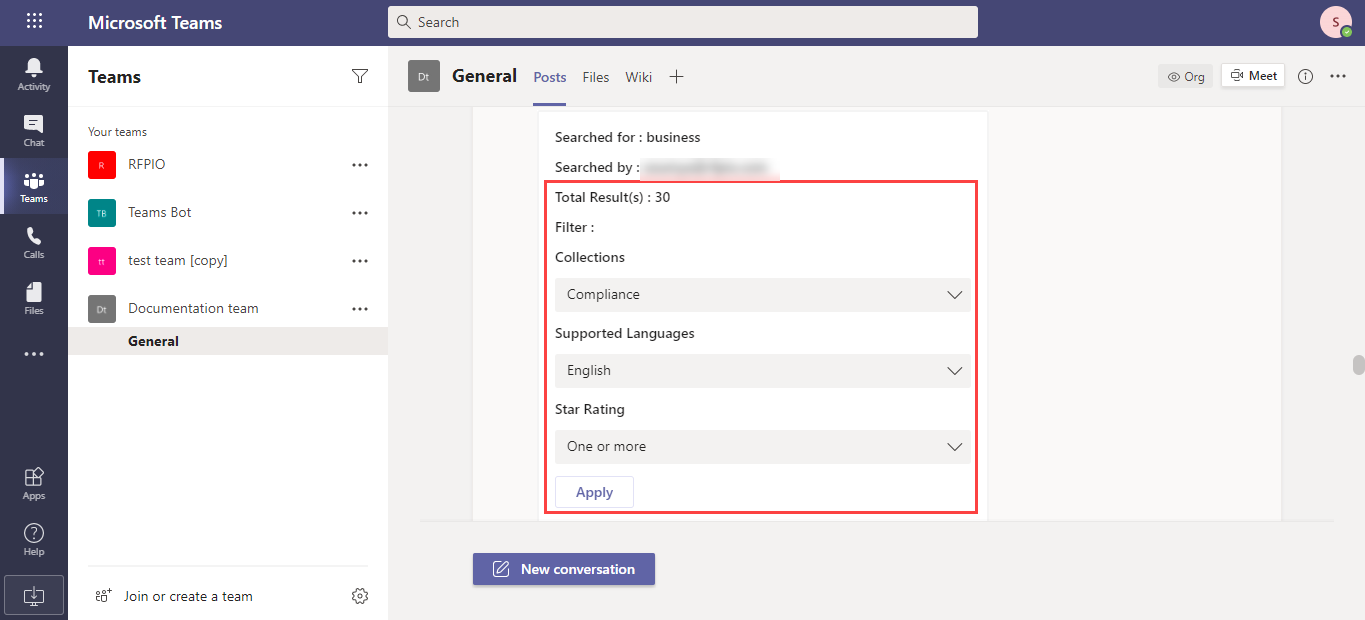Open the app launcher waffle icon
This screenshot has height=620, width=1365.
34,21
